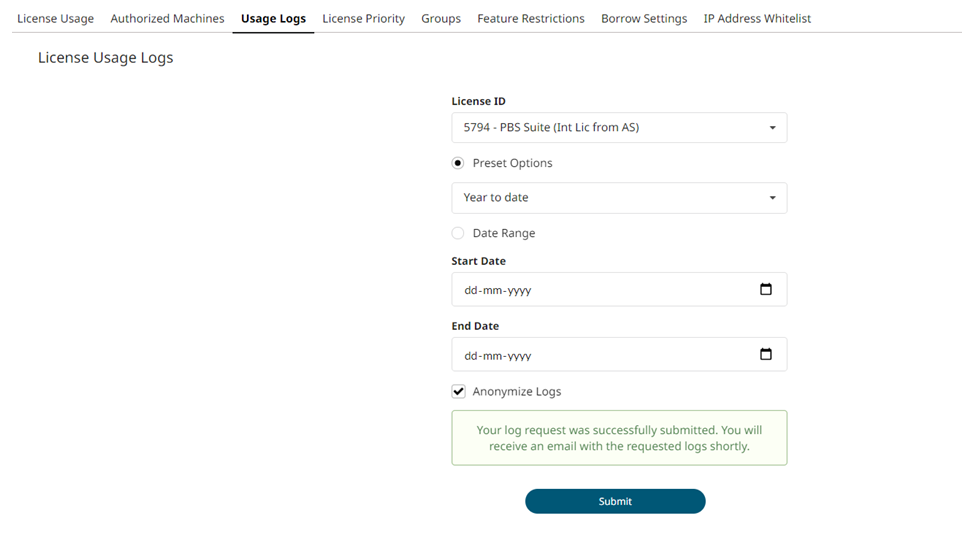Select the Preset Options radio button
962x556 pixels.
[458, 163]
